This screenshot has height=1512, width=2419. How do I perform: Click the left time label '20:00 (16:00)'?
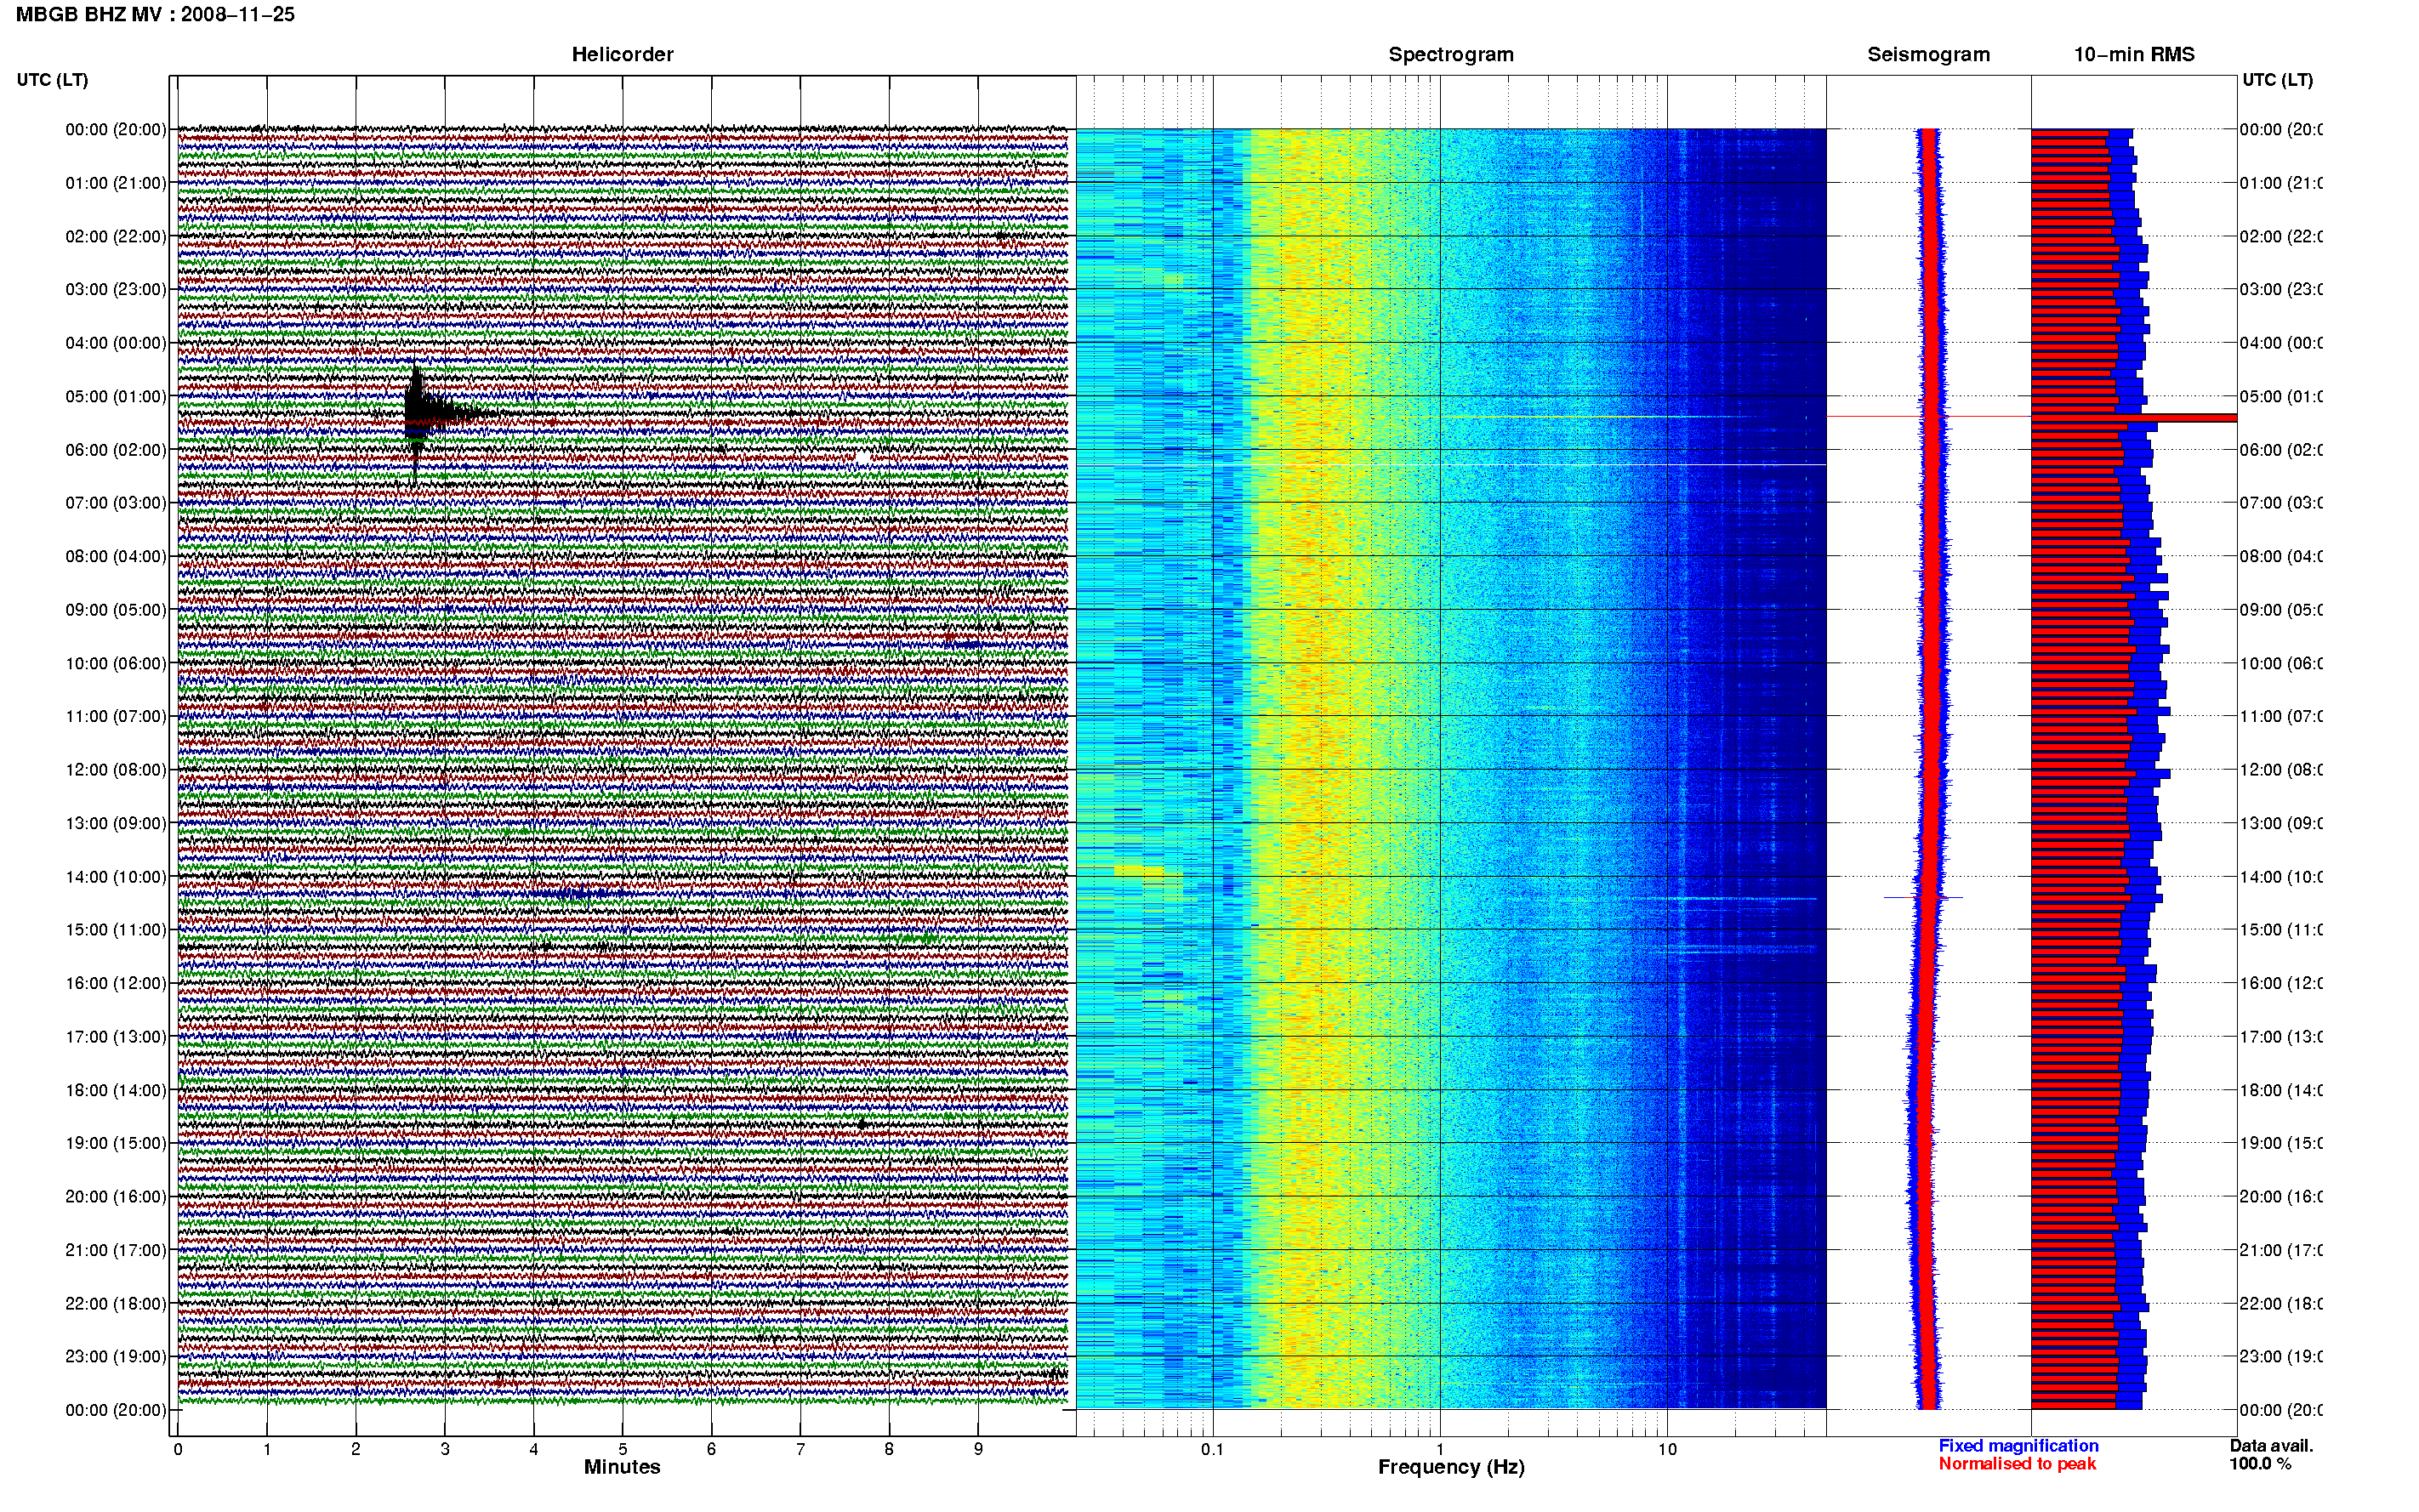click(116, 1196)
